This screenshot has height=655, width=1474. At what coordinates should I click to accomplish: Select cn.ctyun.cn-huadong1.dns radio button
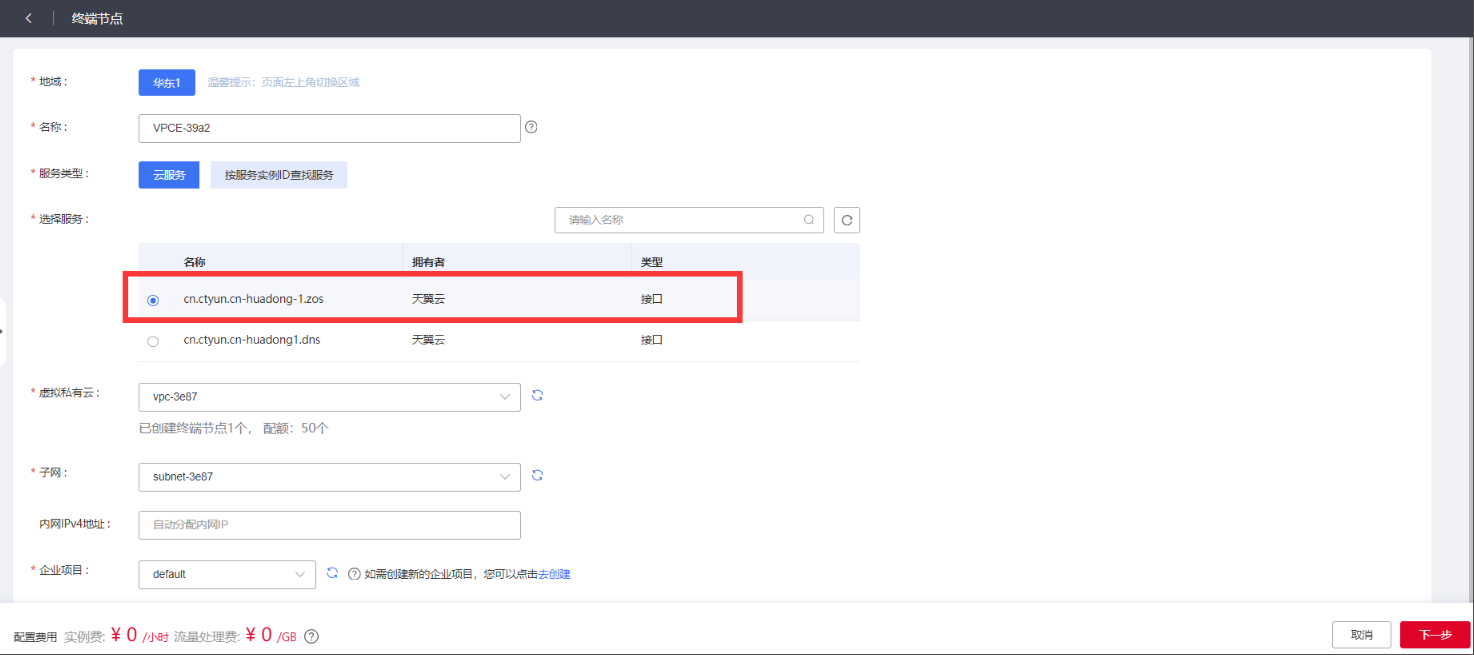coord(153,341)
